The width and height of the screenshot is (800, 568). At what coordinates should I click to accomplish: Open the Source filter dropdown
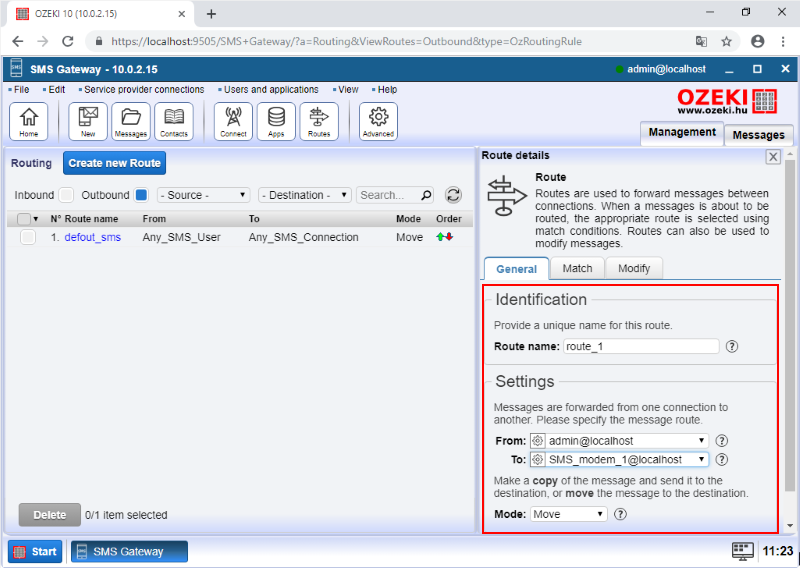click(x=204, y=195)
